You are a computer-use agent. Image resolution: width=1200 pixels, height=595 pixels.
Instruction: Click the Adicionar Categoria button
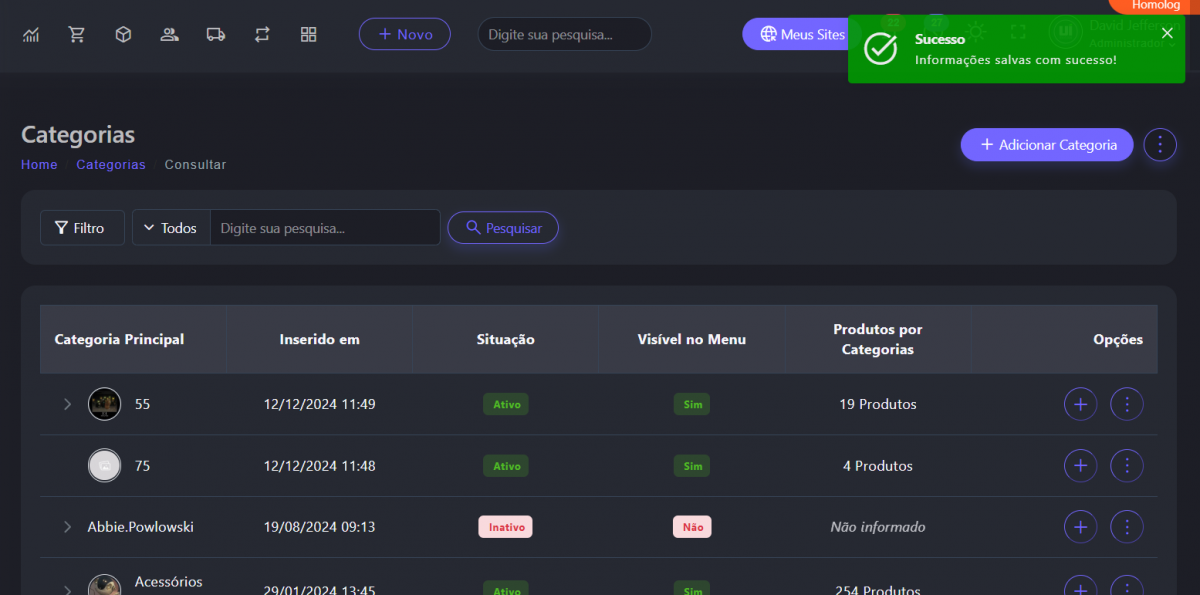point(1046,145)
